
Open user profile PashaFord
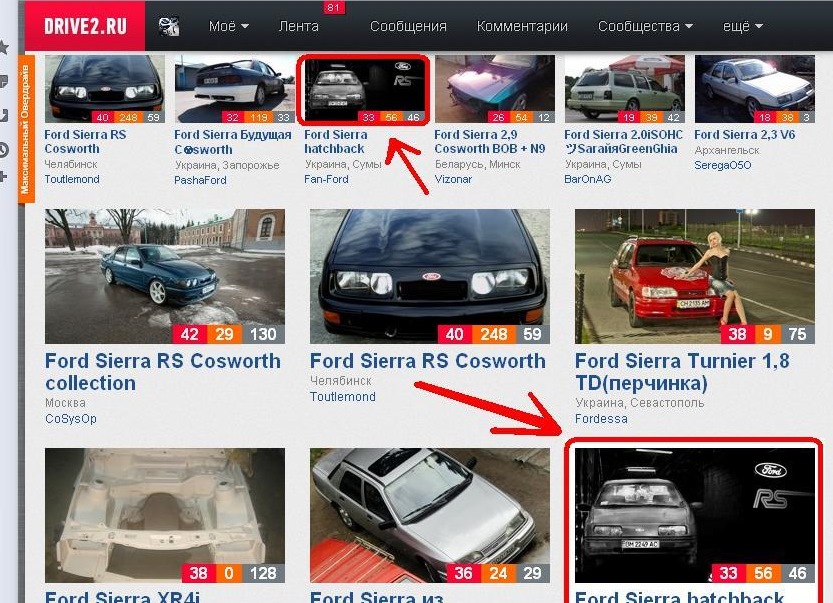[x=200, y=180]
